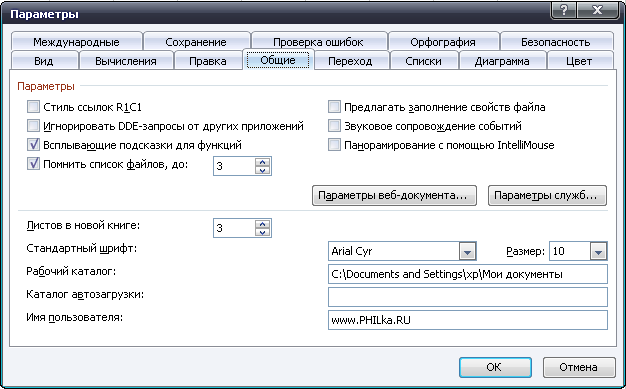Image resolution: width=626 pixels, height=389 pixels.
Task: Decrease Листов в новой книге value
Action: pos(262,232)
